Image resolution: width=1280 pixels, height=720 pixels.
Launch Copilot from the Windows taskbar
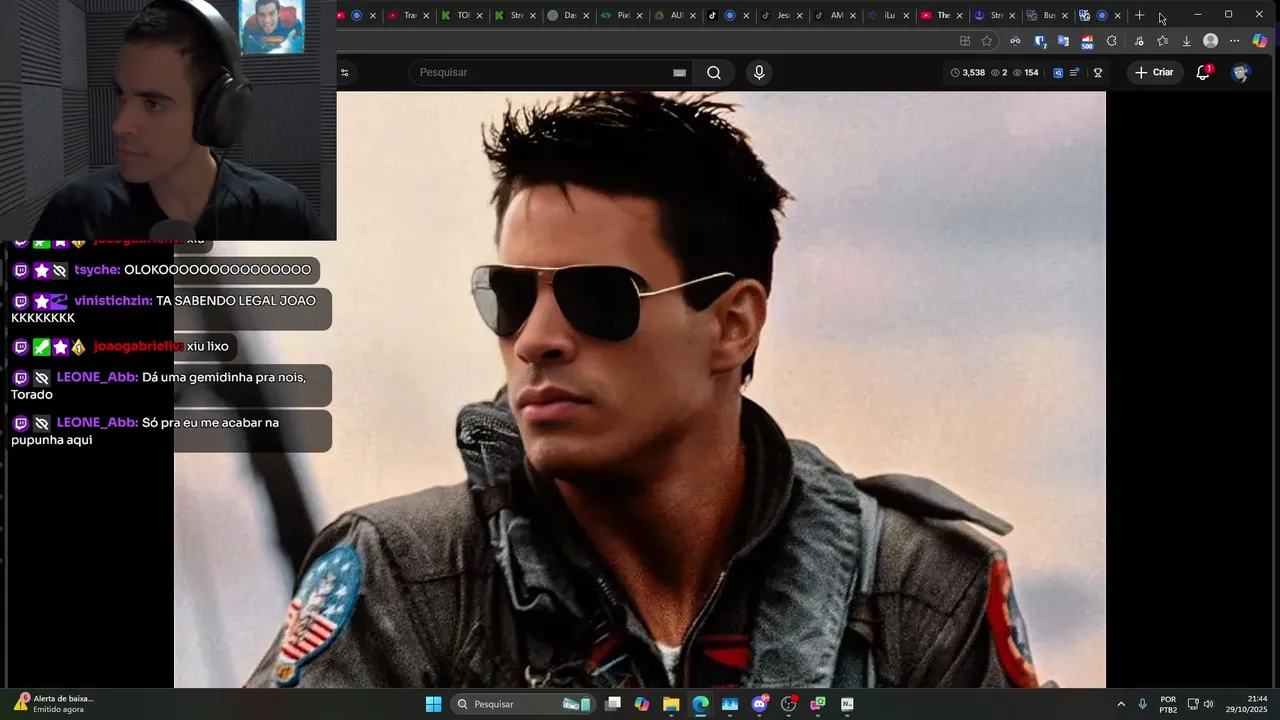pyautogui.click(x=642, y=704)
